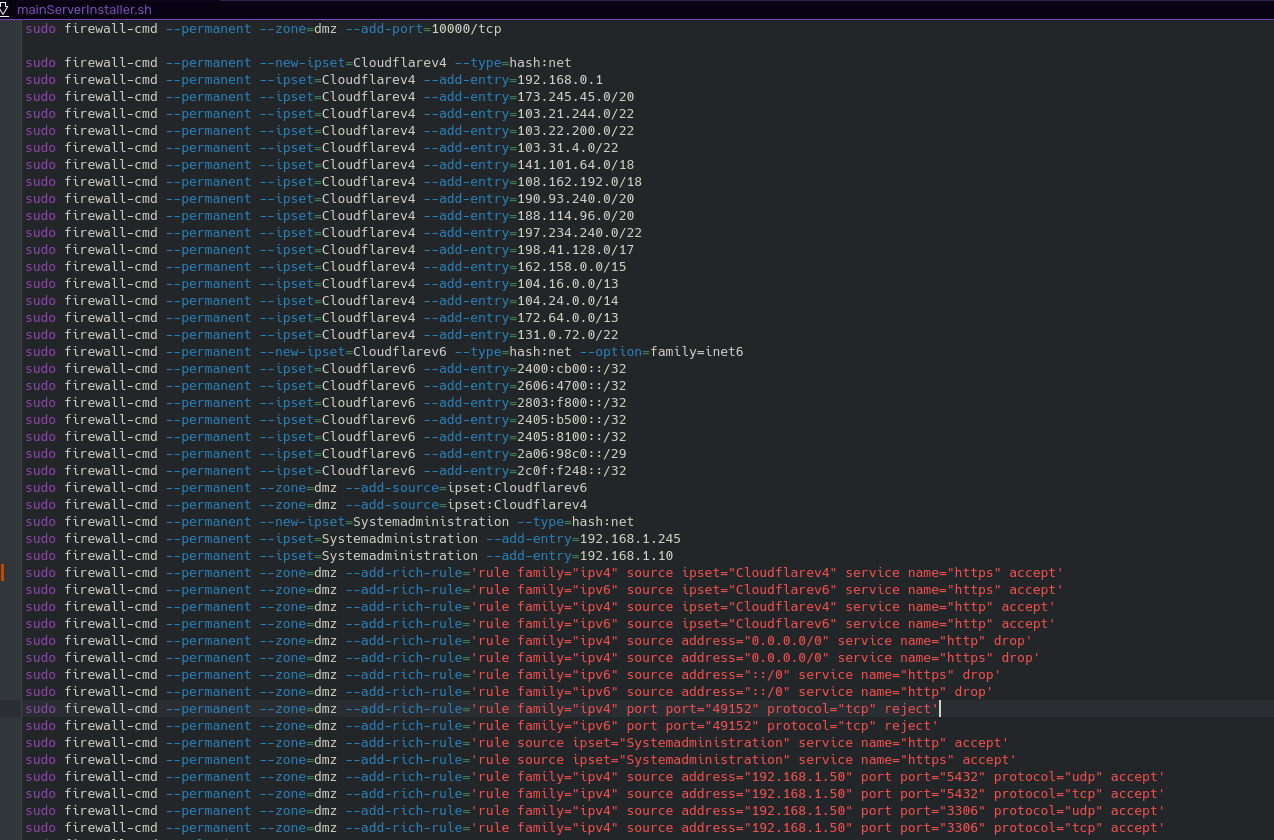
Task: Click the add-source ipset:Cloudflarev6 line
Action: pos(306,487)
